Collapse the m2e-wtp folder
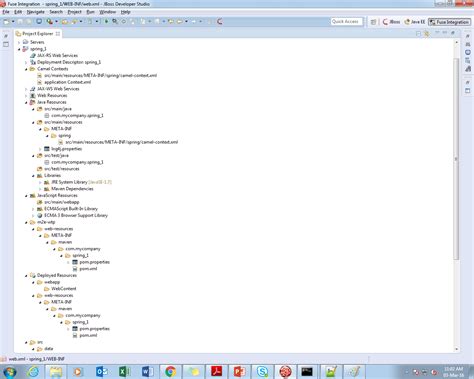Image resolution: width=474 pixels, height=379 pixels. (26, 222)
